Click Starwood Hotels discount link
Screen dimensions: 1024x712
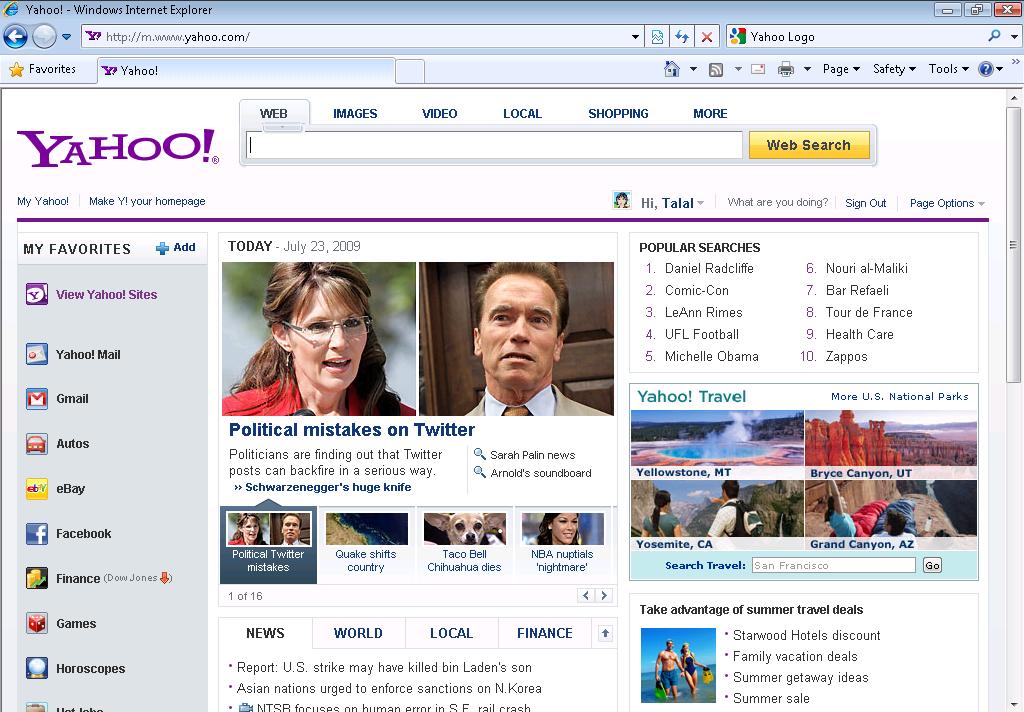807,636
